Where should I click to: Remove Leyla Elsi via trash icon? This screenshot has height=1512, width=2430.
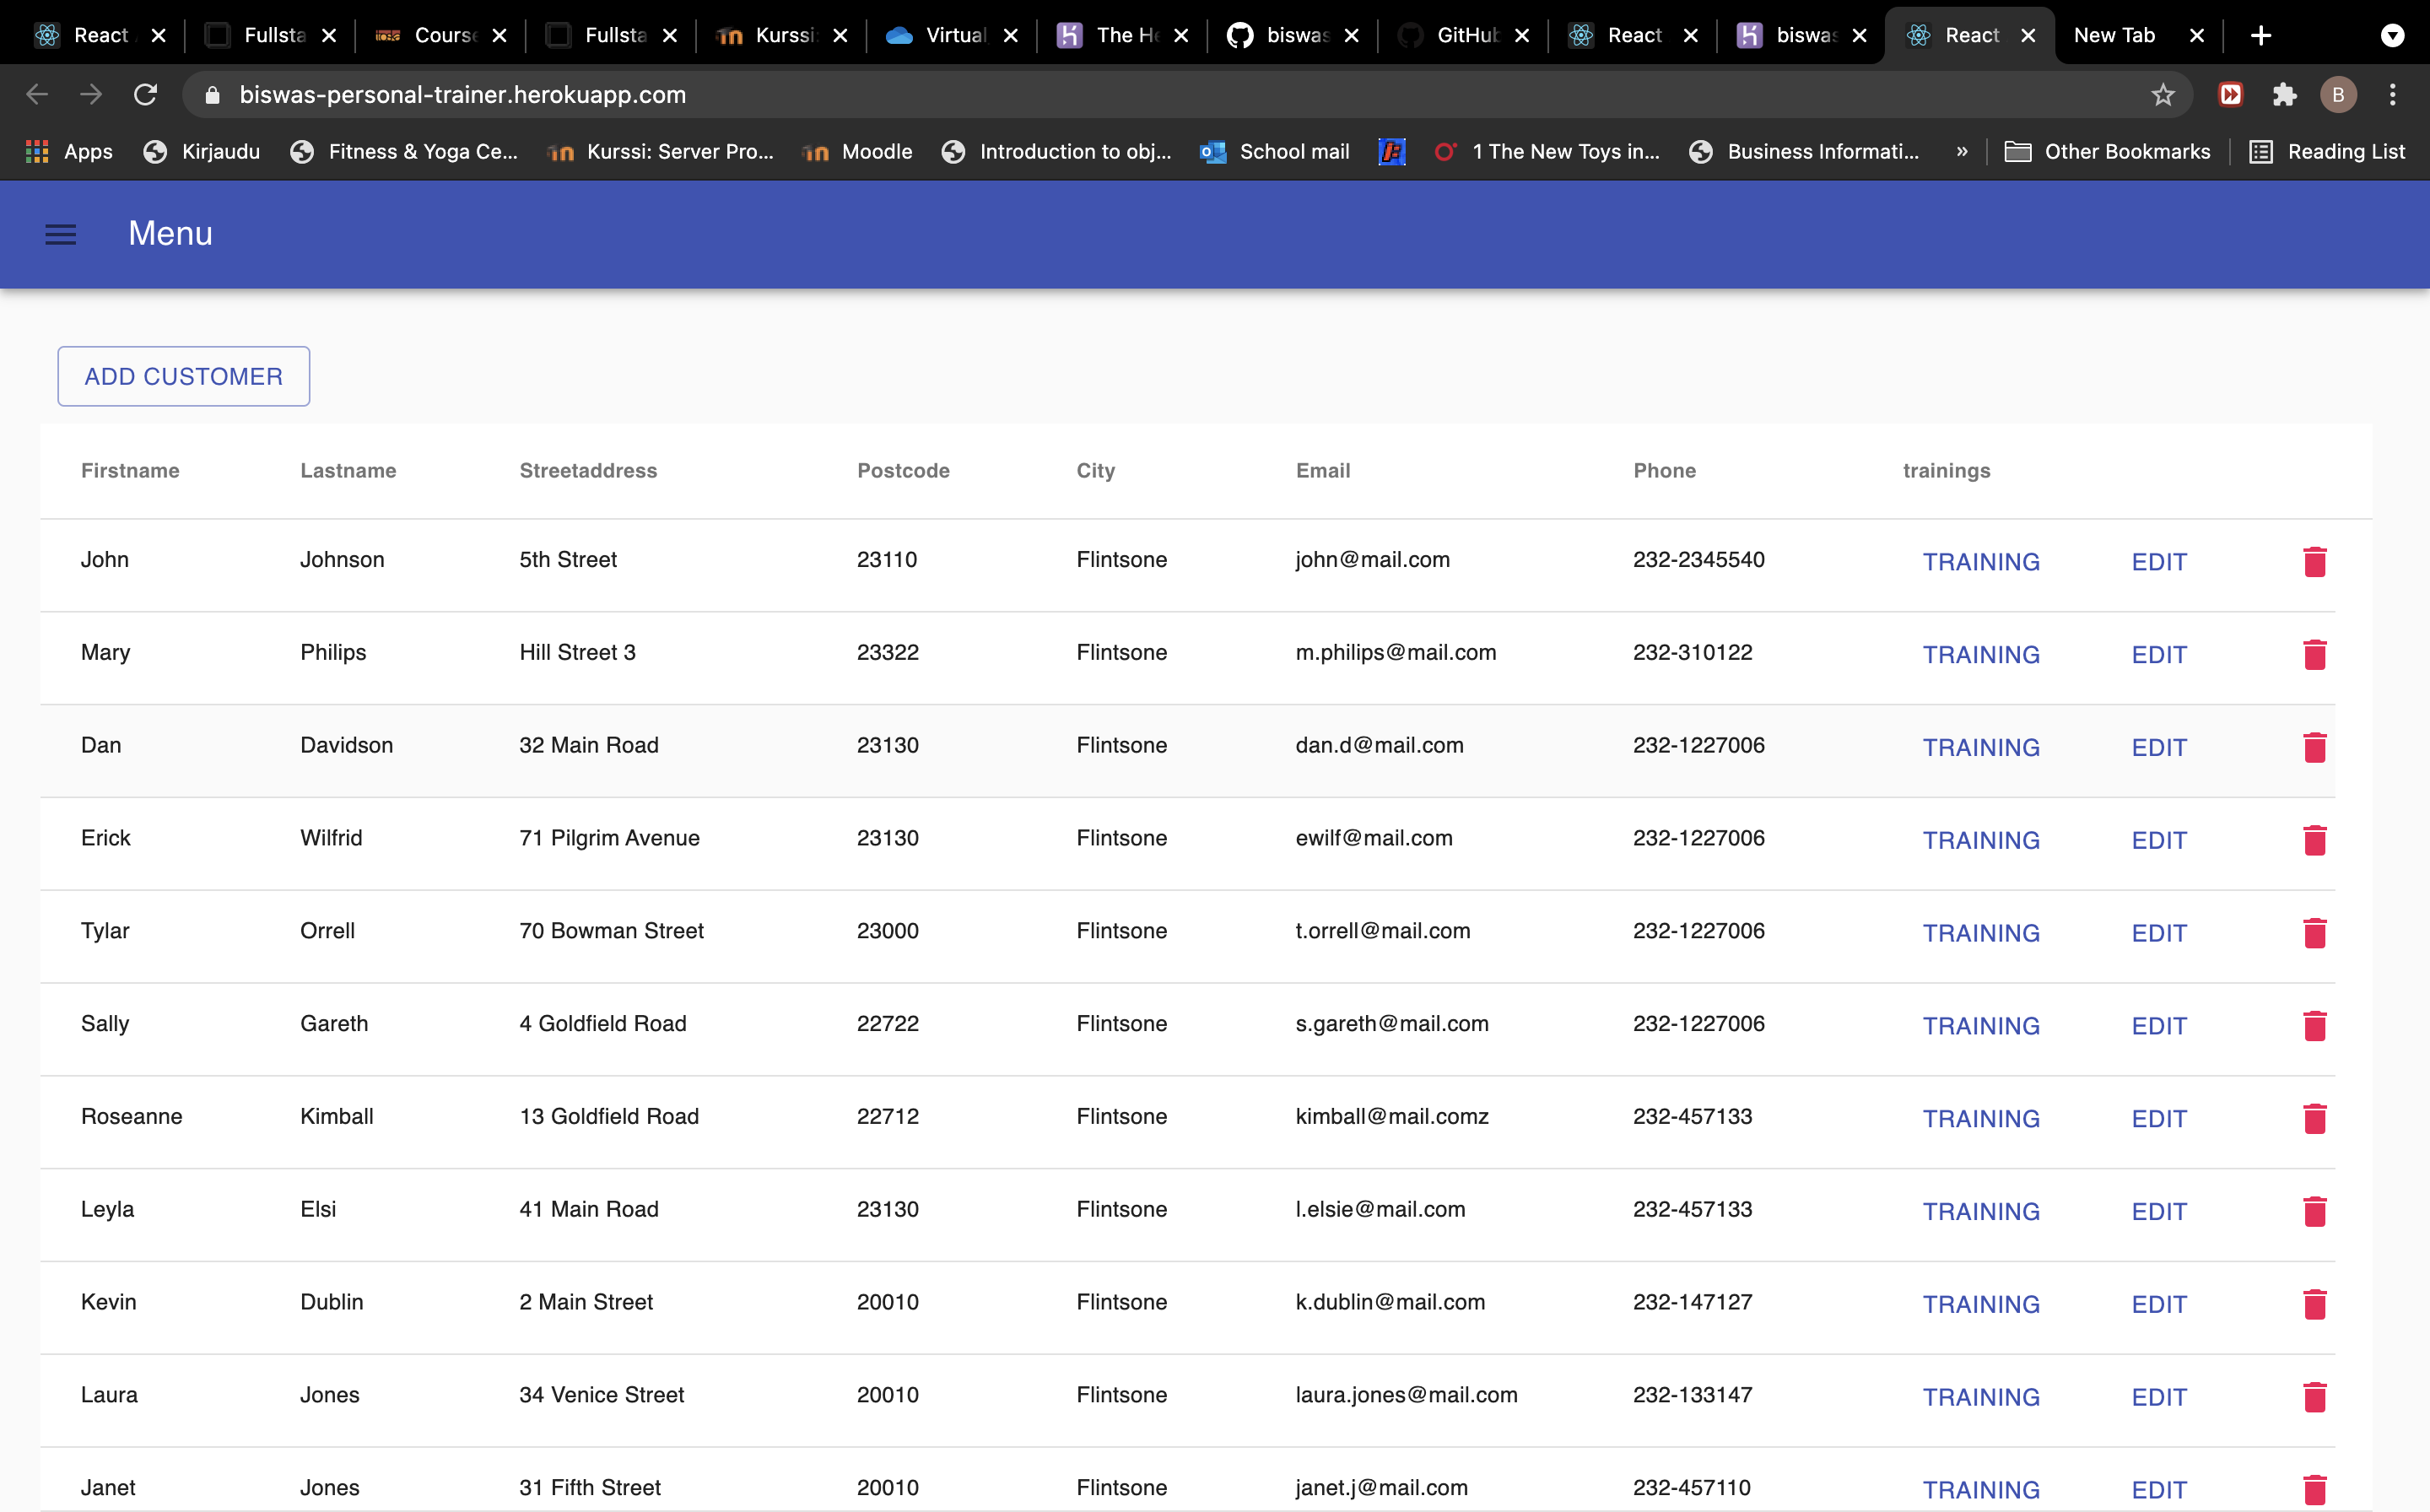coord(2314,1211)
